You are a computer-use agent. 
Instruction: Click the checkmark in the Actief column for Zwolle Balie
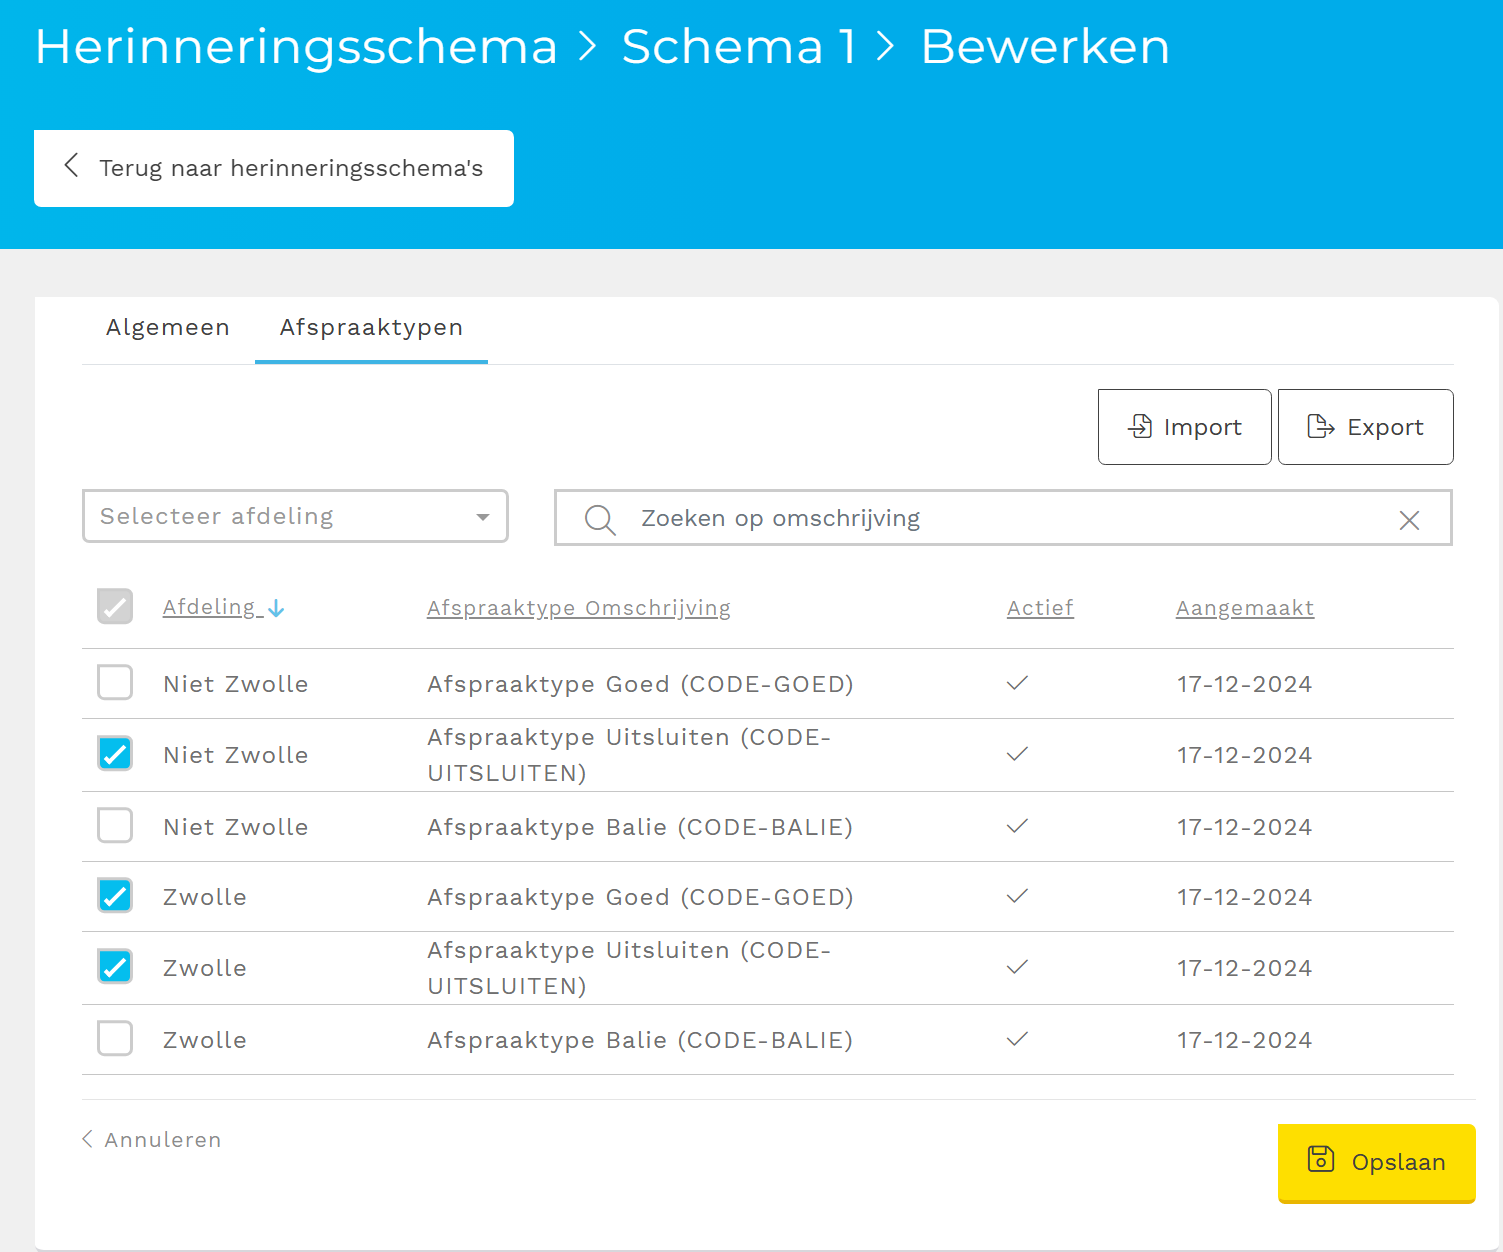[1016, 1039]
